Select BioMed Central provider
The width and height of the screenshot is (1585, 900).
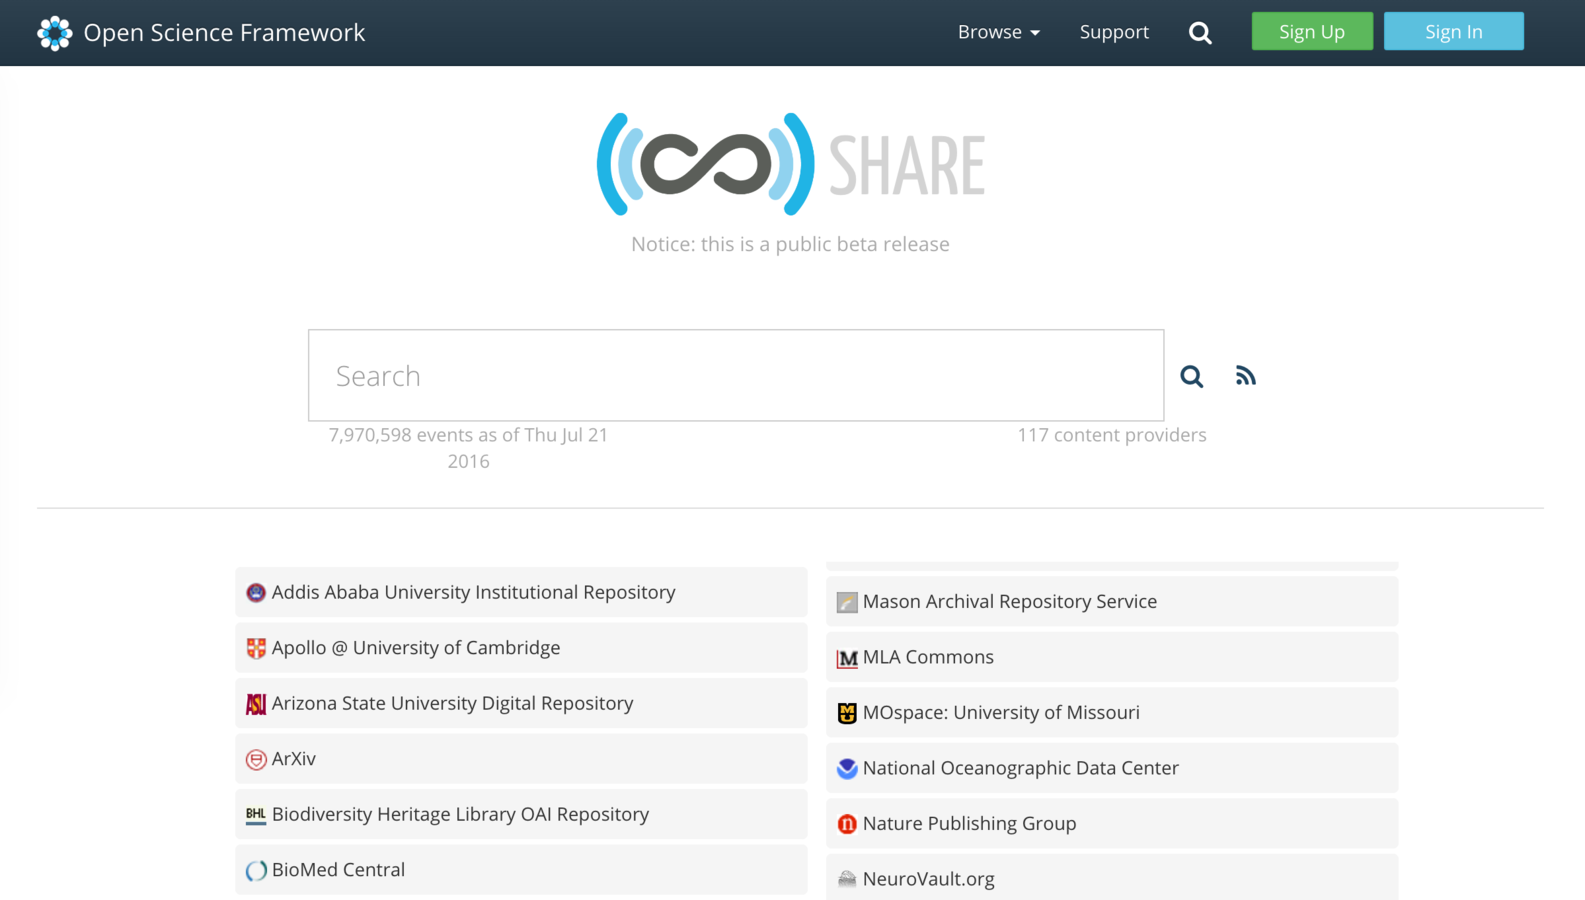[x=521, y=870]
